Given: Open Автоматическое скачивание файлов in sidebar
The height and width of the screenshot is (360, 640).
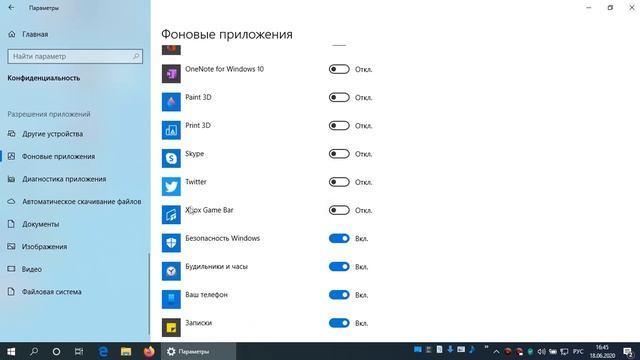Looking at the screenshot, I should pyautogui.click(x=75, y=202).
